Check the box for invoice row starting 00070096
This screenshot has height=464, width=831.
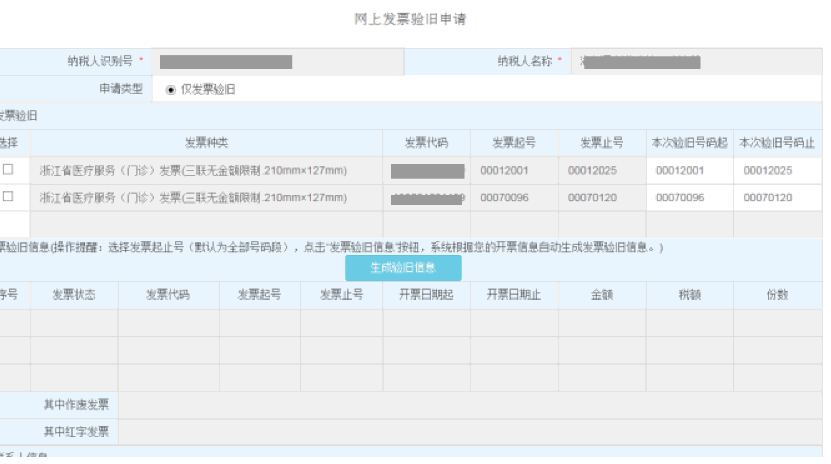pos(8,197)
